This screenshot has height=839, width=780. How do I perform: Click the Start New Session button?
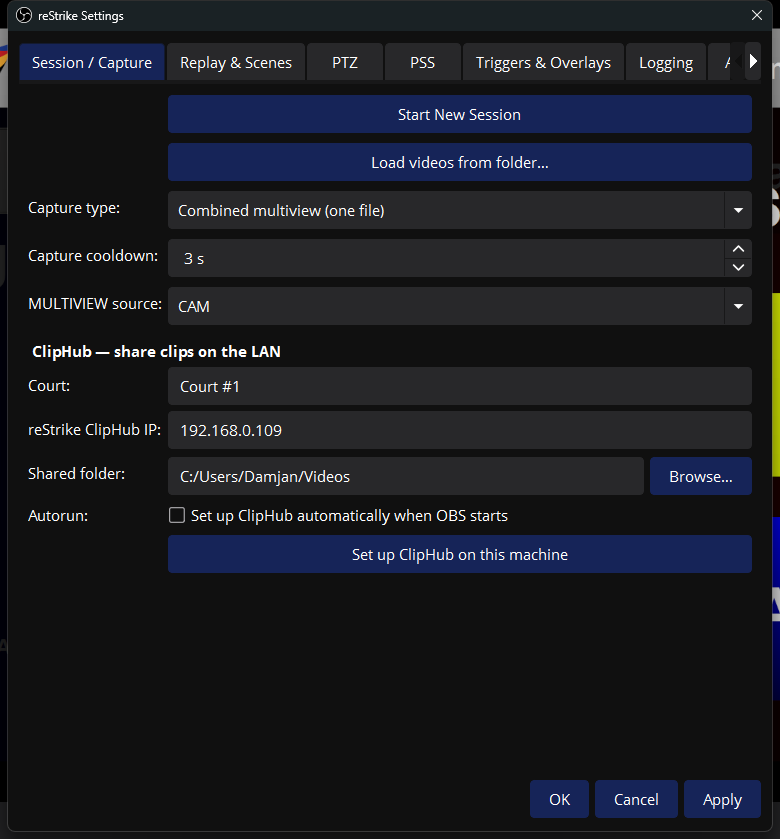460,115
